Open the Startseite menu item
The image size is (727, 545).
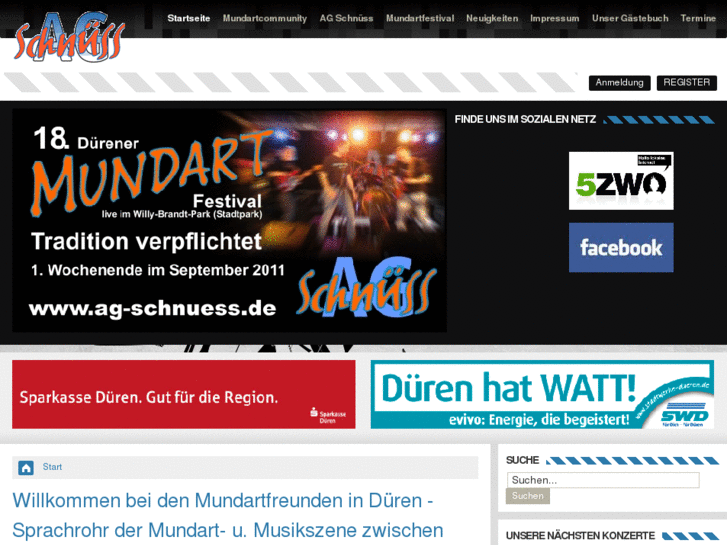click(x=189, y=19)
